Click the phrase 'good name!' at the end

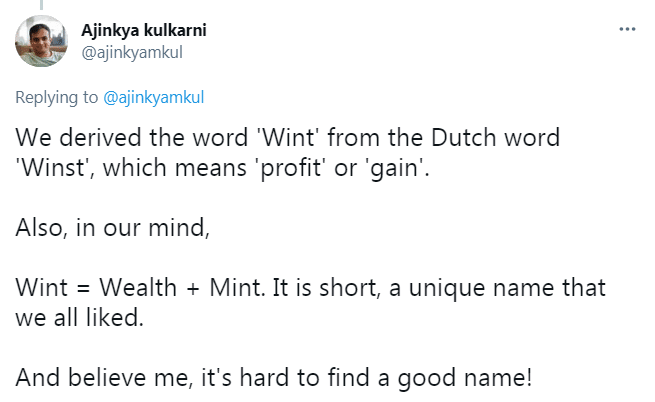tap(460, 378)
